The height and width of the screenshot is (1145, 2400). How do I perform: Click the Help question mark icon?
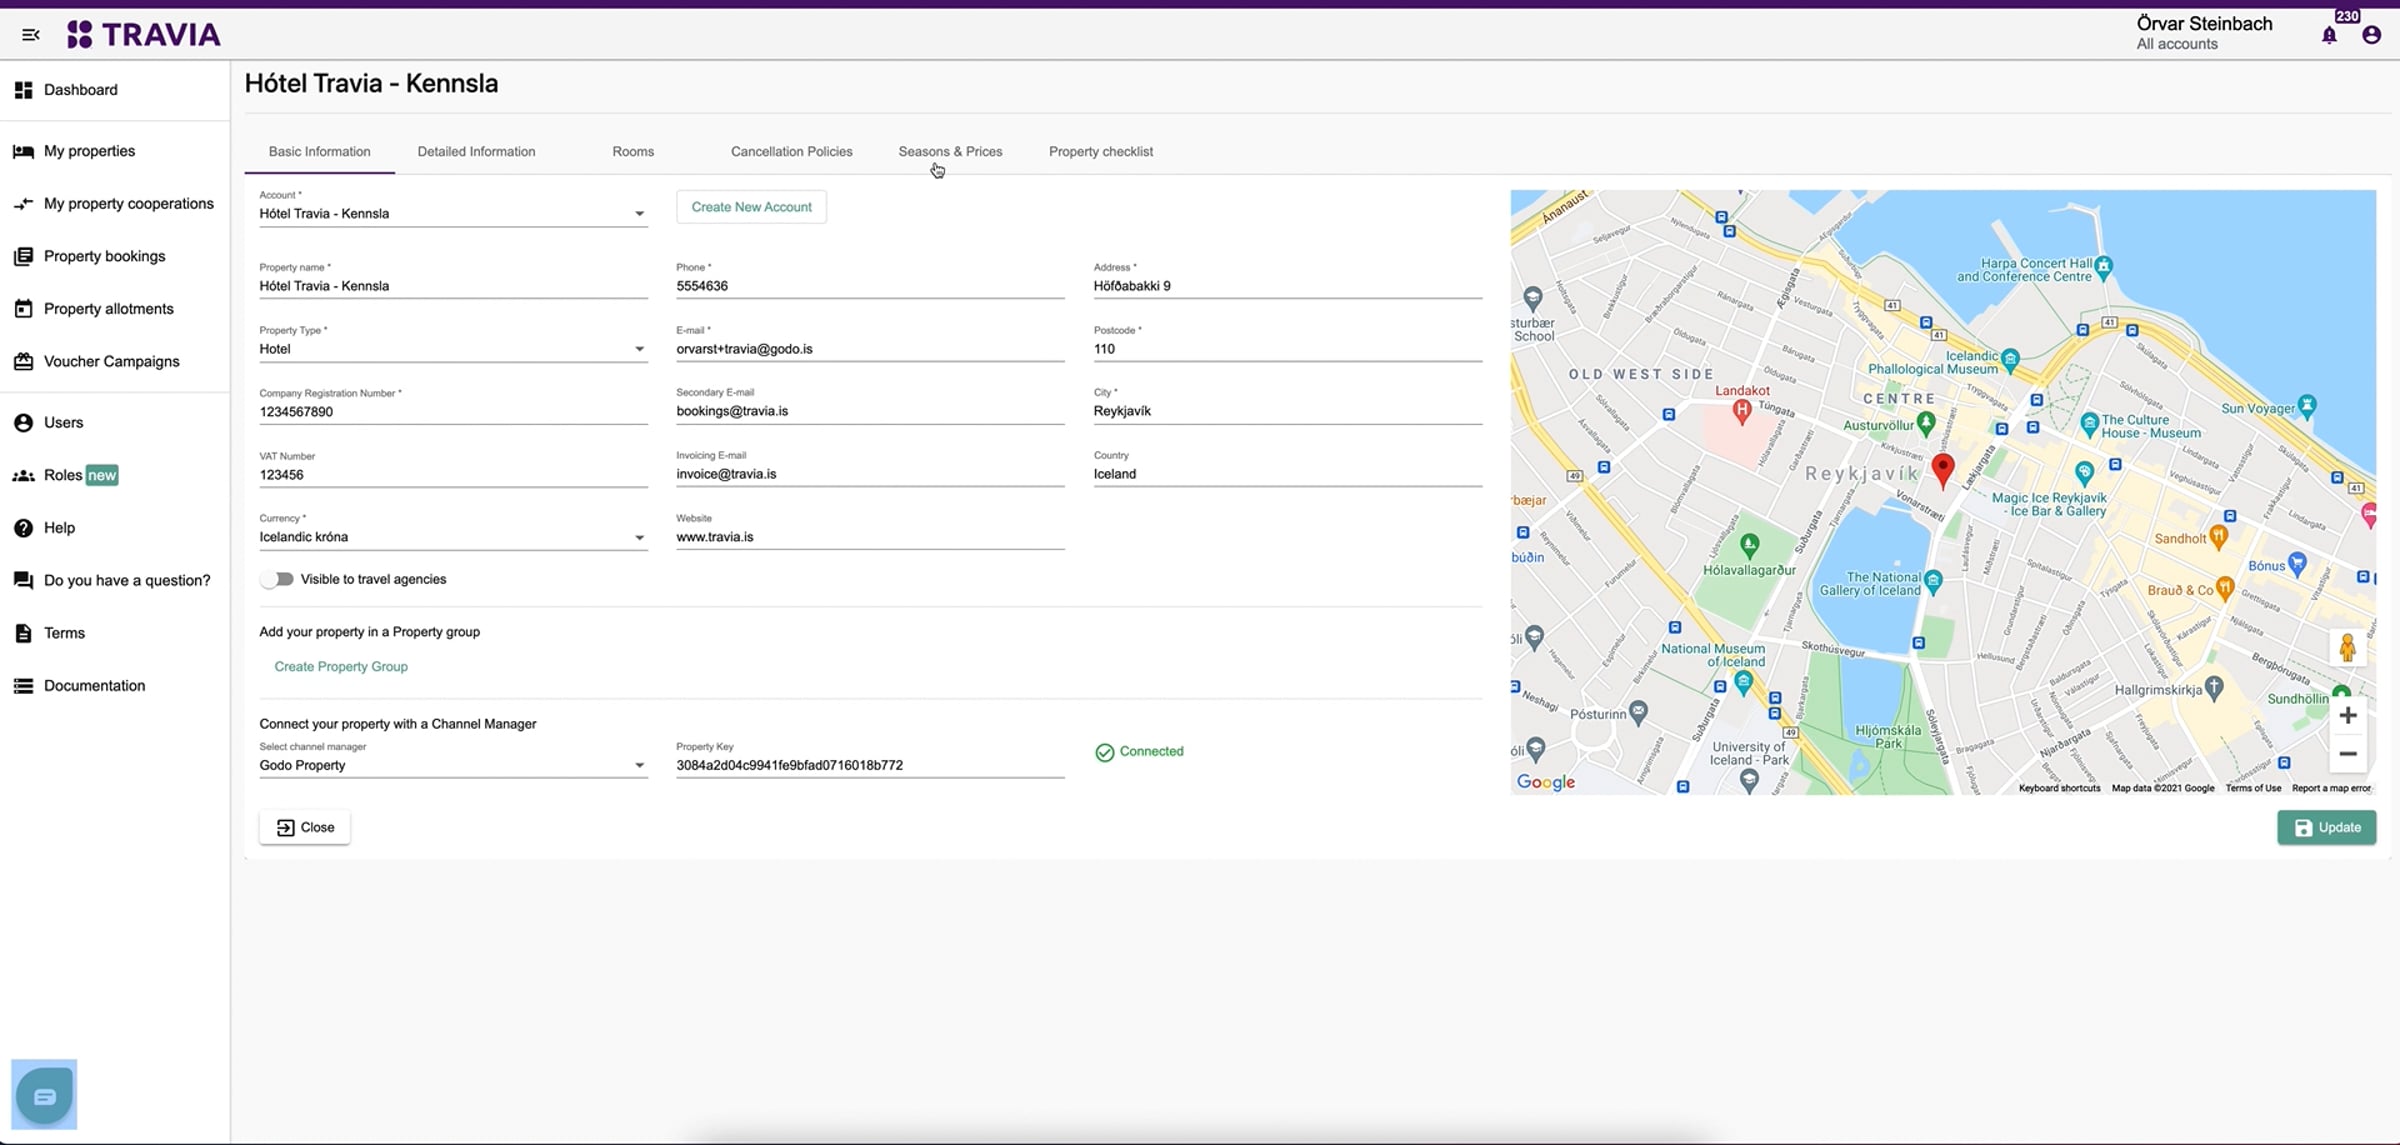(x=23, y=528)
